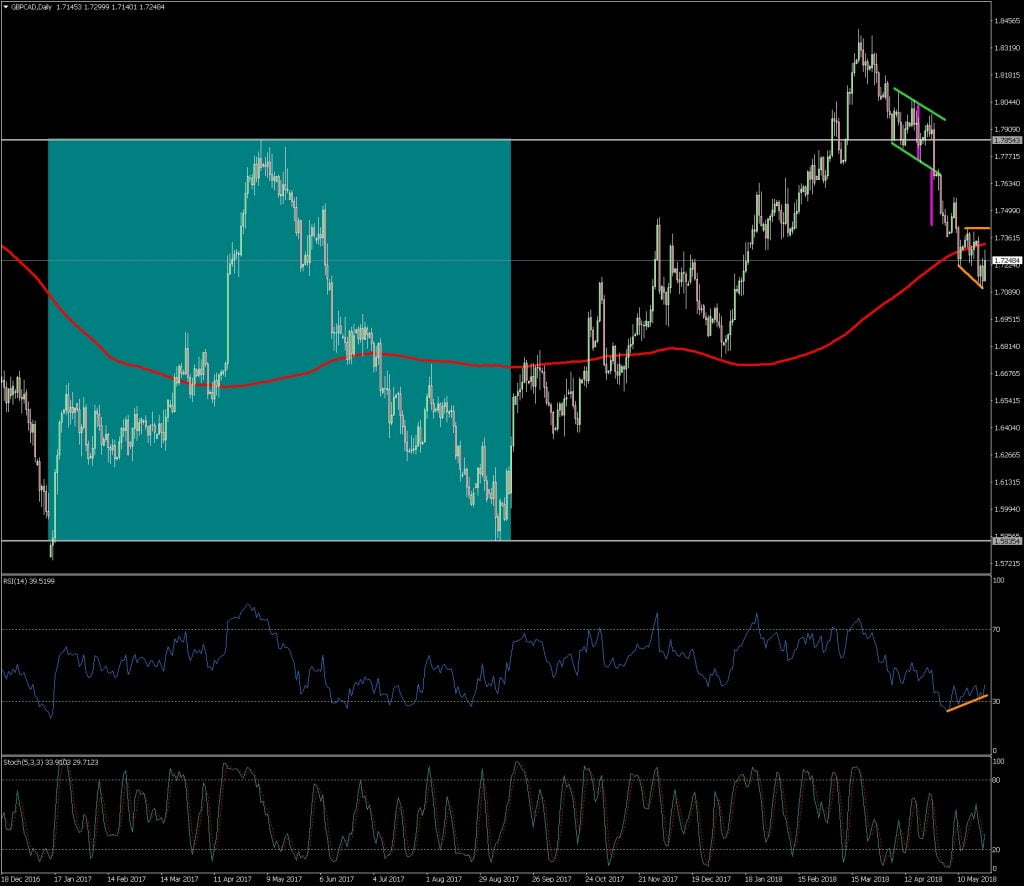Click the triangle arrow beside GBPCAD,Daily
This screenshot has height=886, width=1024.
click(6, 7)
